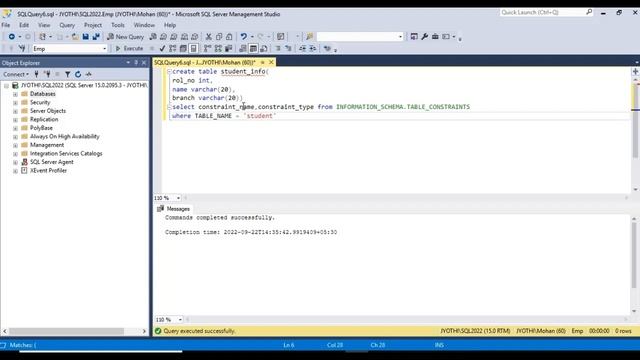The height and width of the screenshot is (360, 640).
Task: Click the Refresh icon in Object Explorer
Action: tap(78, 74)
